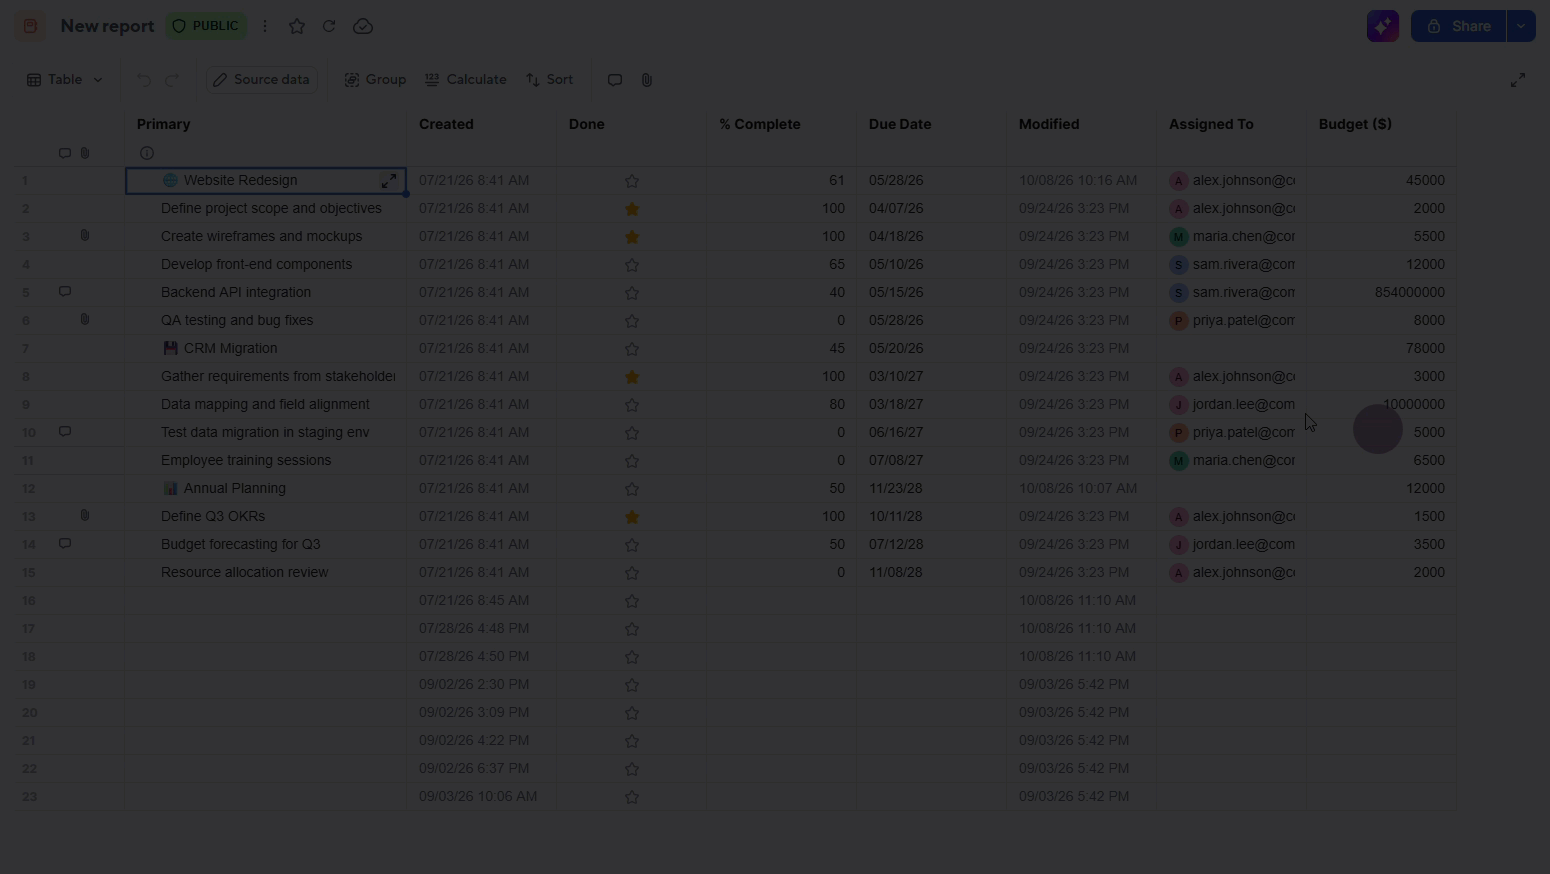Open the attachments paperclip toolbar icon
Screen dimensions: 1550x874
tap(647, 80)
